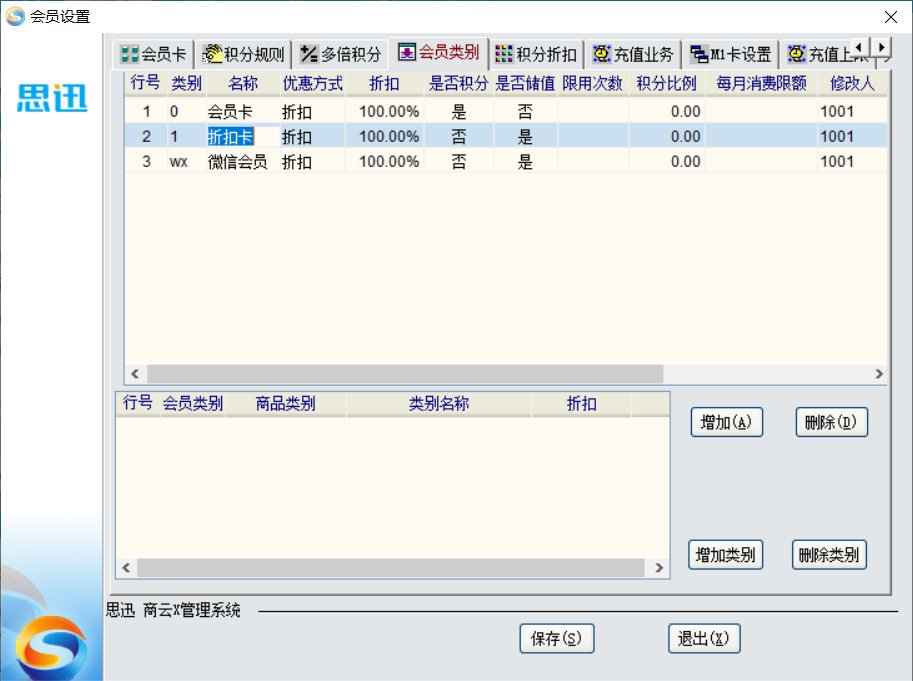Click the 会员类别 tab icon
This screenshot has height=681, width=913.
click(407, 52)
